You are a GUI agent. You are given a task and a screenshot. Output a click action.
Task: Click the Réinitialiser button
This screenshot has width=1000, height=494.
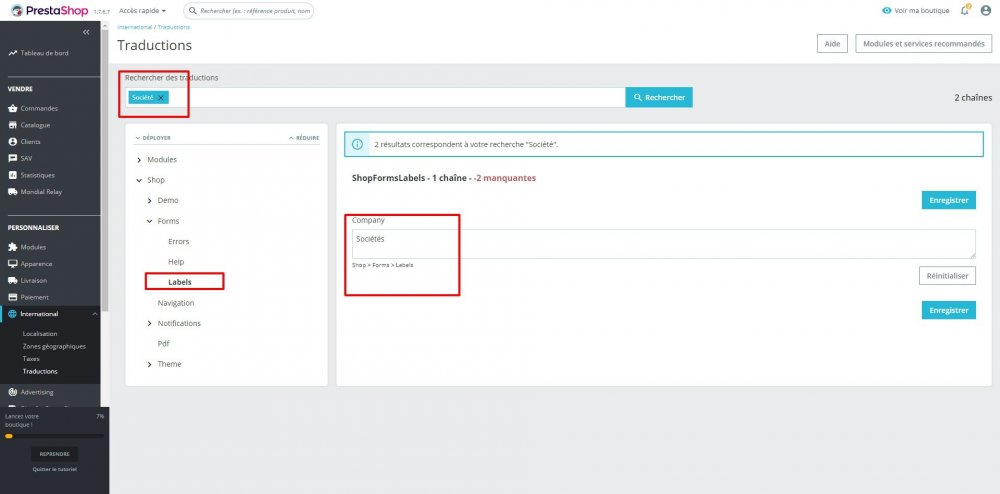(x=947, y=276)
